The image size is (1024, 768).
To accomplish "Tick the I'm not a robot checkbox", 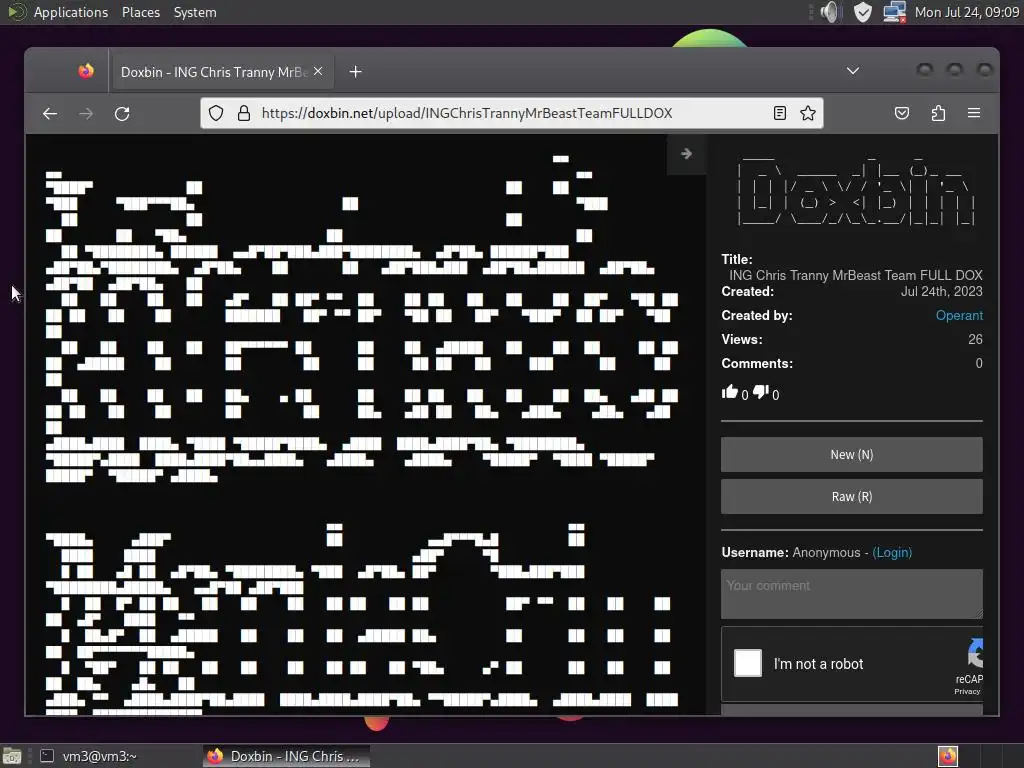I will click(x=748, y=663).
